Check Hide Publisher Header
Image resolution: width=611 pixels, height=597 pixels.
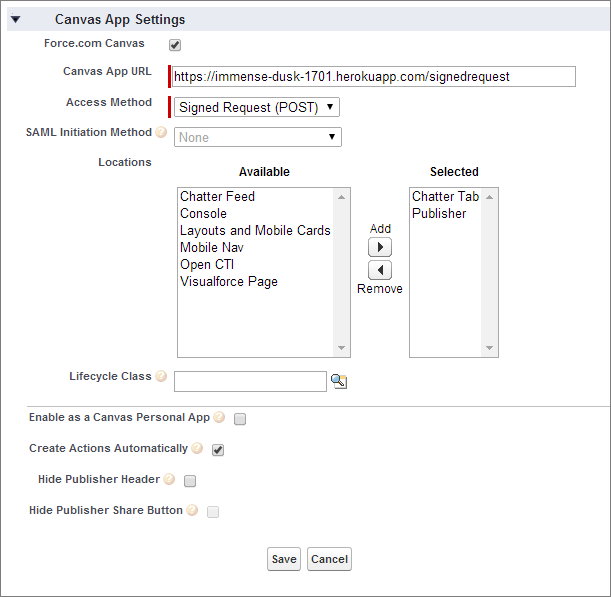[190, 481]
